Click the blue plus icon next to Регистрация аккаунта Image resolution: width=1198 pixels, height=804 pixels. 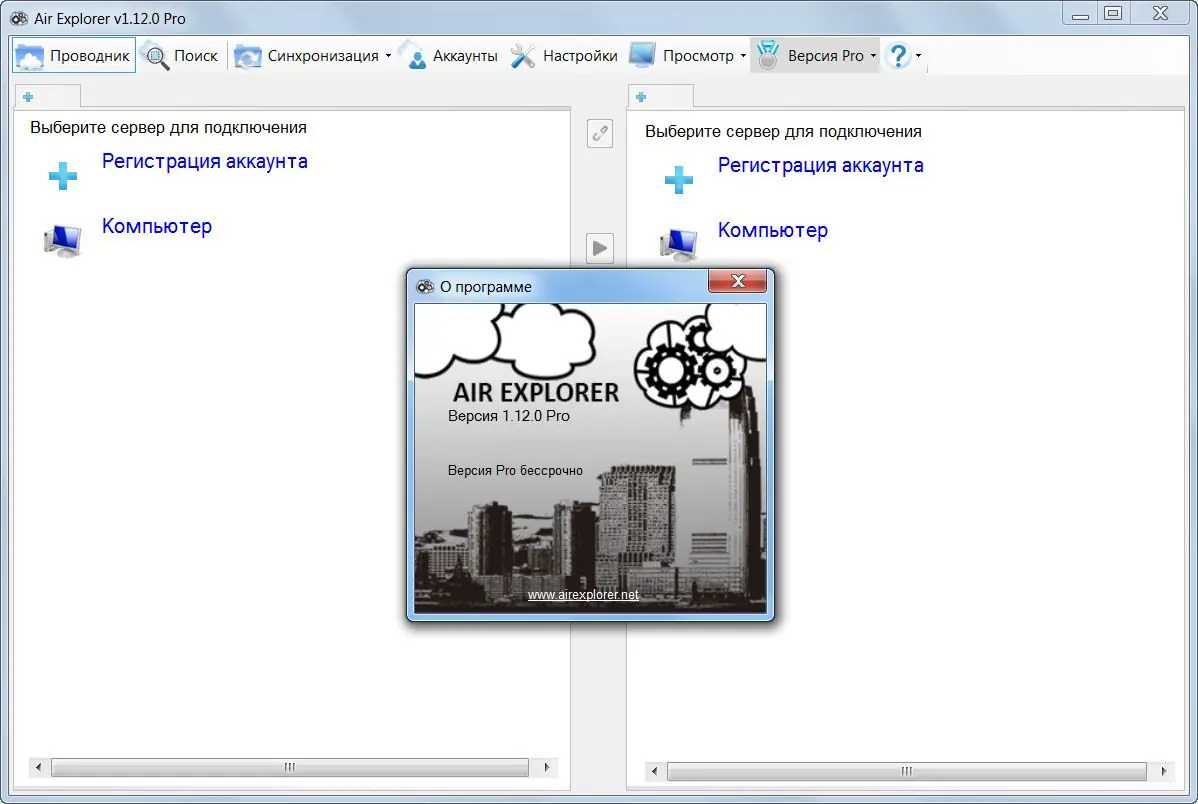click(62, 175)
